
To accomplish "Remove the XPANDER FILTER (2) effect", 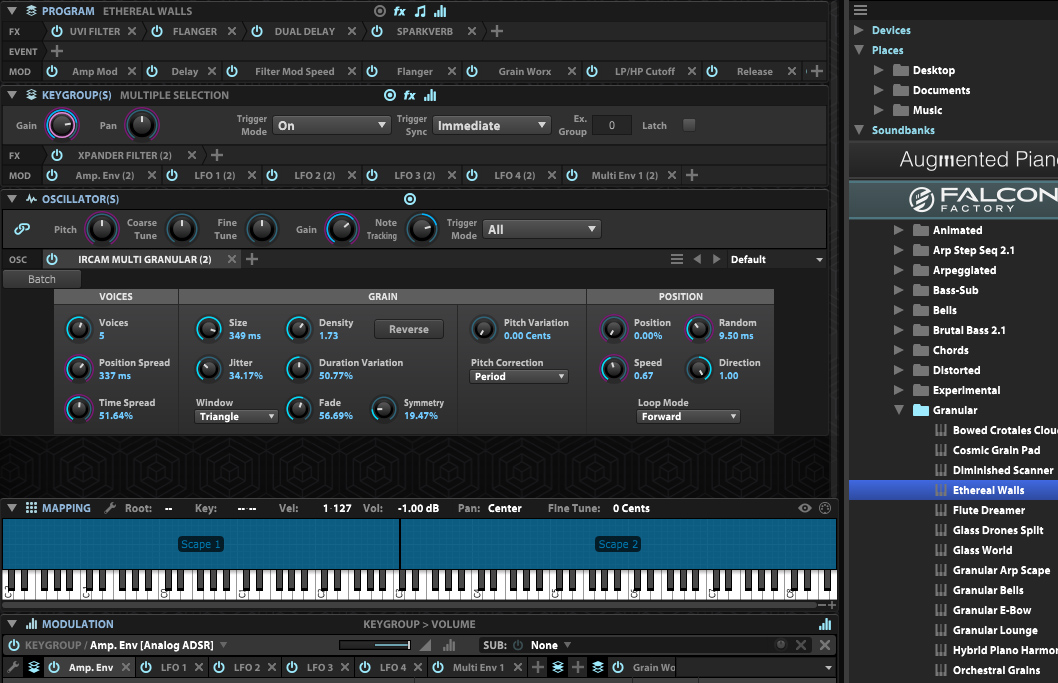I will point(192,155).
